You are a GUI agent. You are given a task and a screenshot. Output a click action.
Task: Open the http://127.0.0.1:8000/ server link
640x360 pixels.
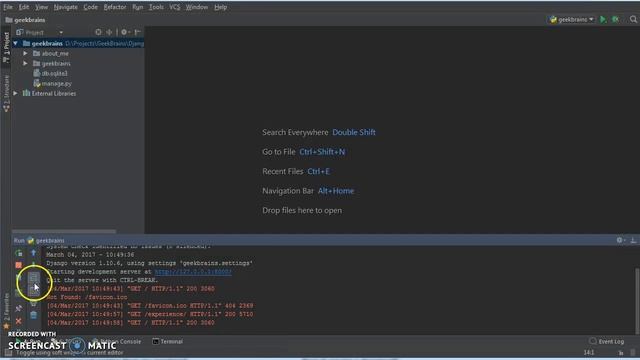193,271
